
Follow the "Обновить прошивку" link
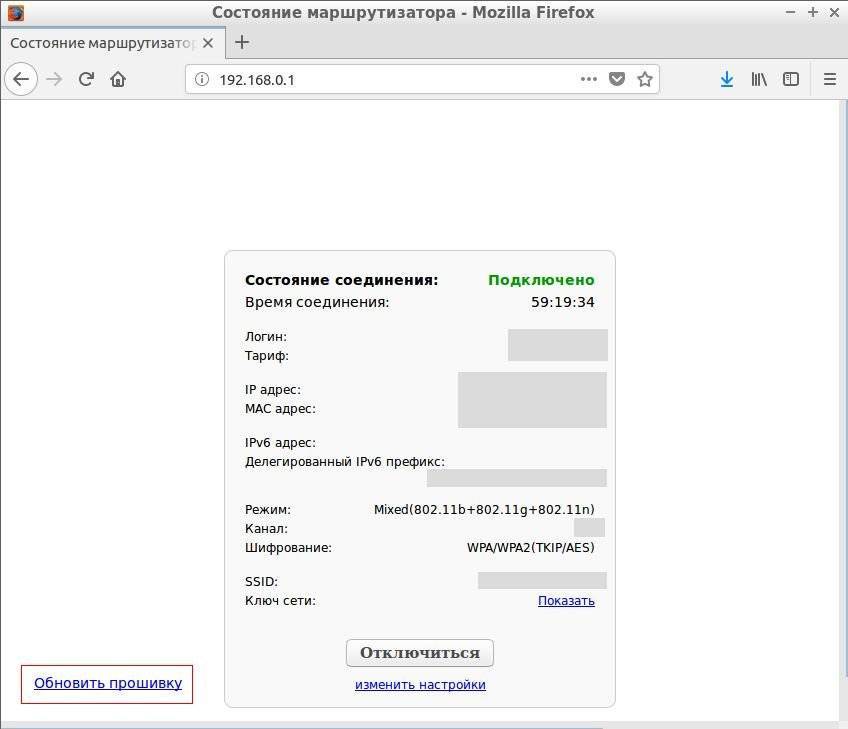[x=108, y=684]
